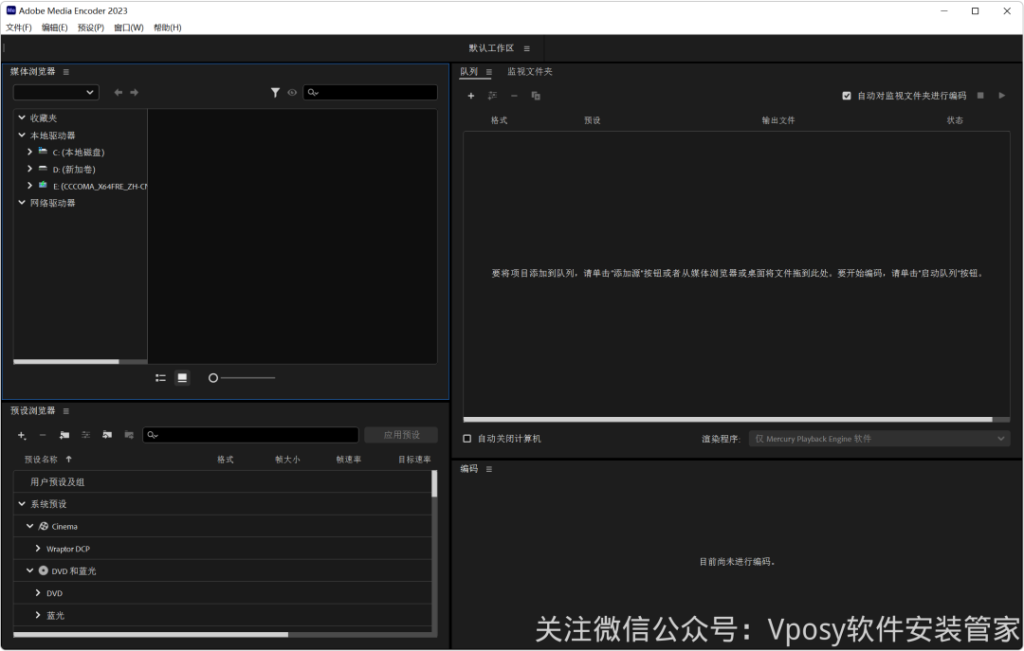Sort by 预设名称 column header
The image size is (1024, 651).
[x=41, y=460]
